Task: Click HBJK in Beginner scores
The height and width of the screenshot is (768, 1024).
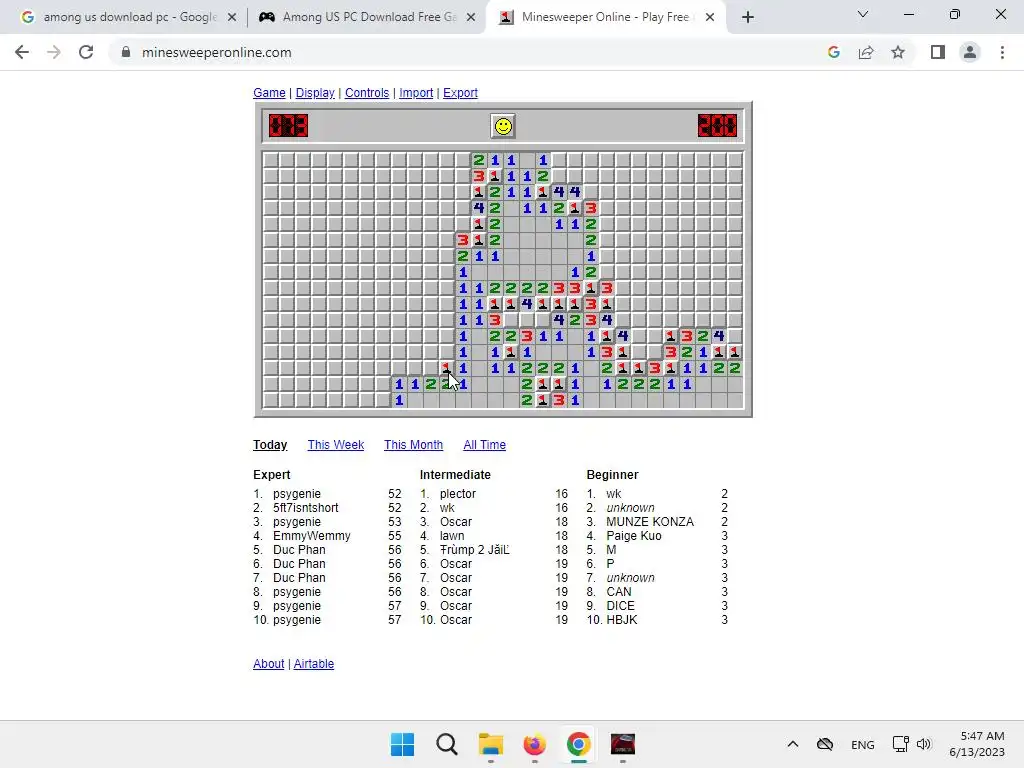Action: [622, 620]
